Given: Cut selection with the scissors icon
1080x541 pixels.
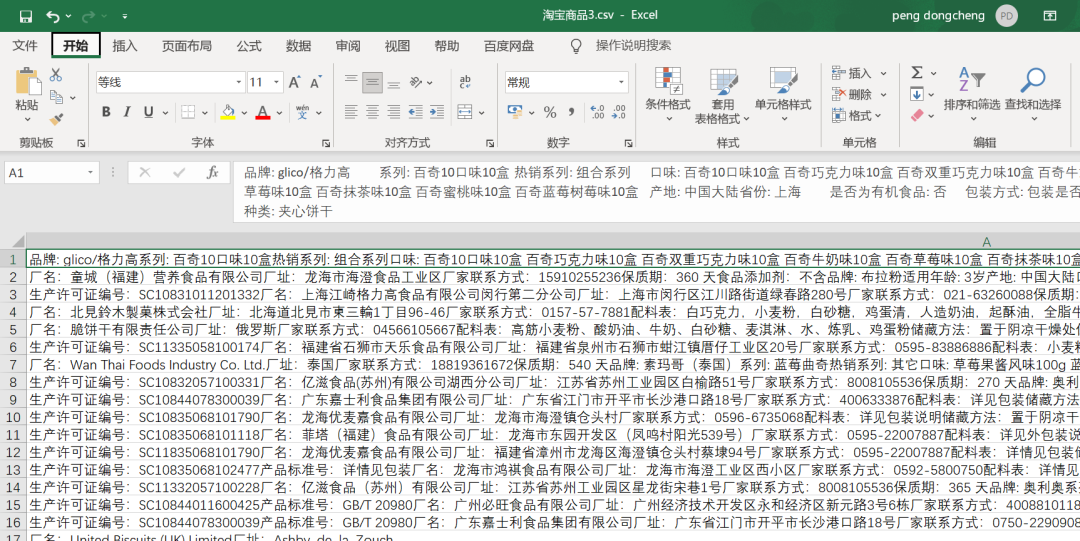Looking at the screenshot, I should click(56, 74).
